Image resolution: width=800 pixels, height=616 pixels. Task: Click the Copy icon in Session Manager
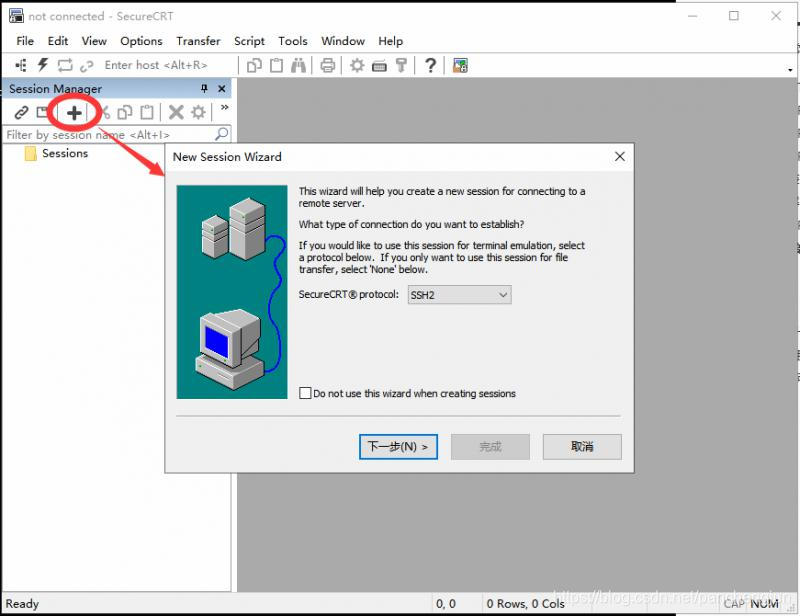click(124, 112)
